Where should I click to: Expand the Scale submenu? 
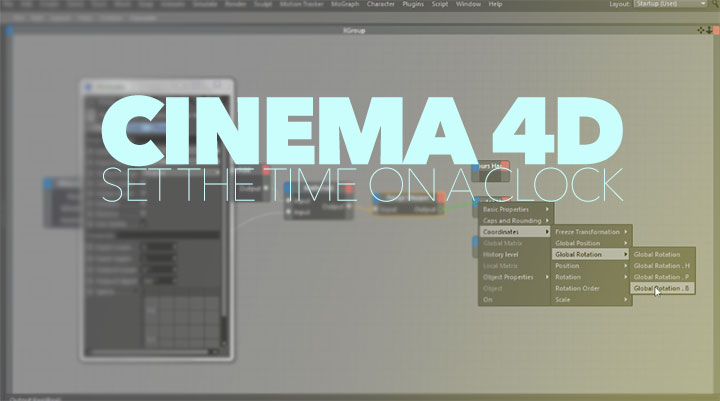[x=591, y=299]
